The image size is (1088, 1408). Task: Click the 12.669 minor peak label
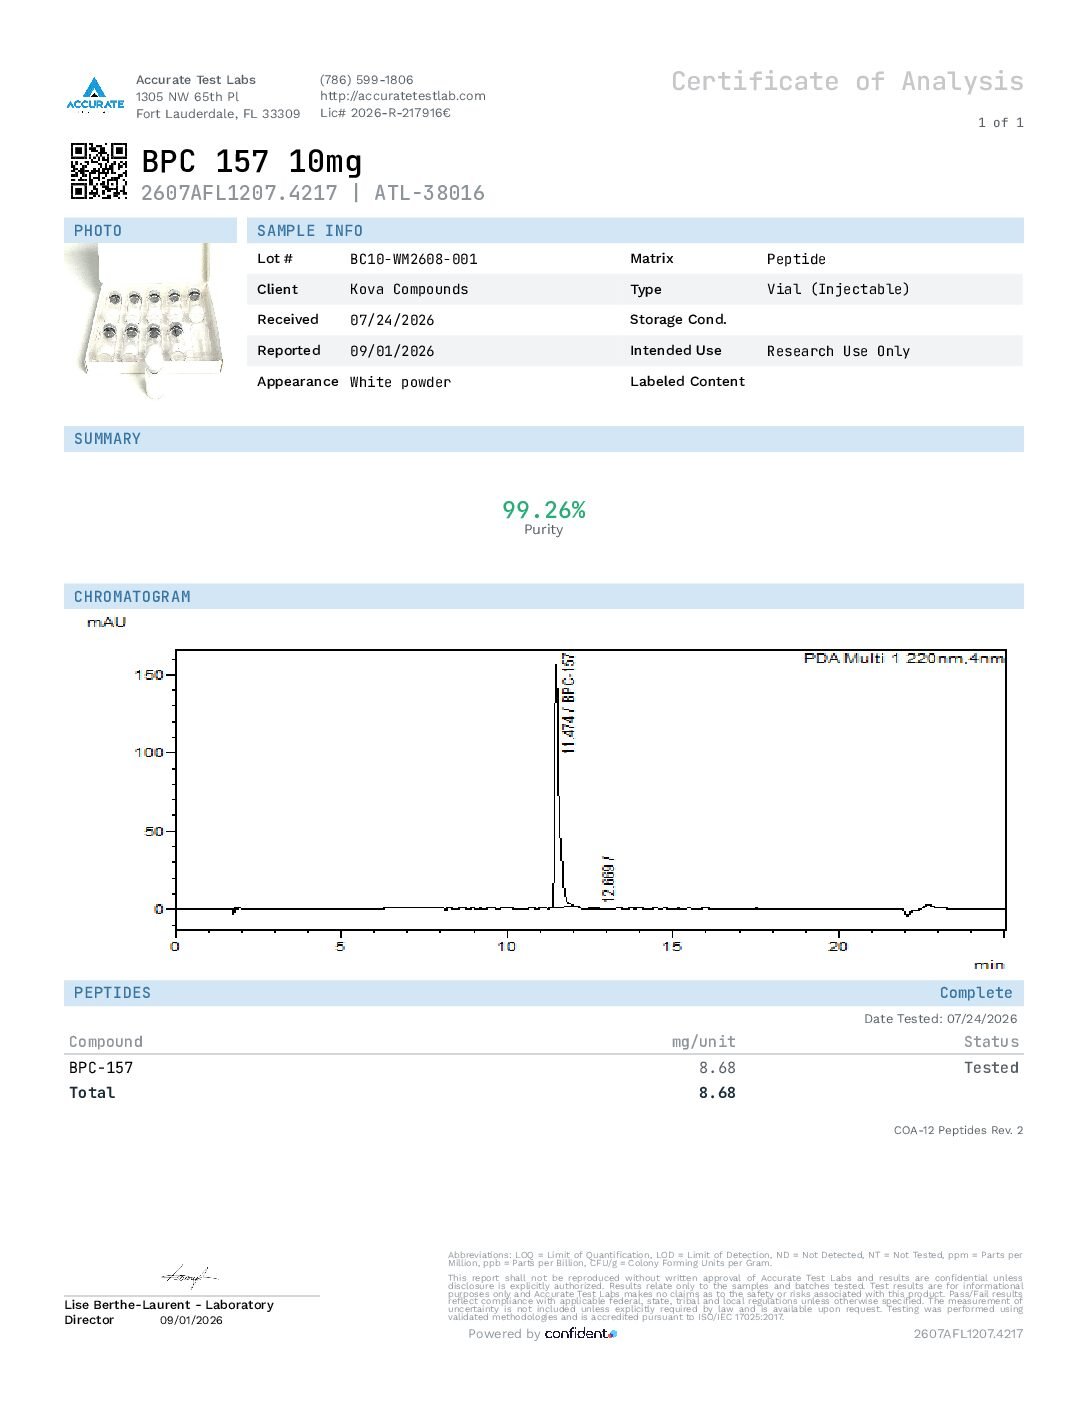click(x=609, y=878)
